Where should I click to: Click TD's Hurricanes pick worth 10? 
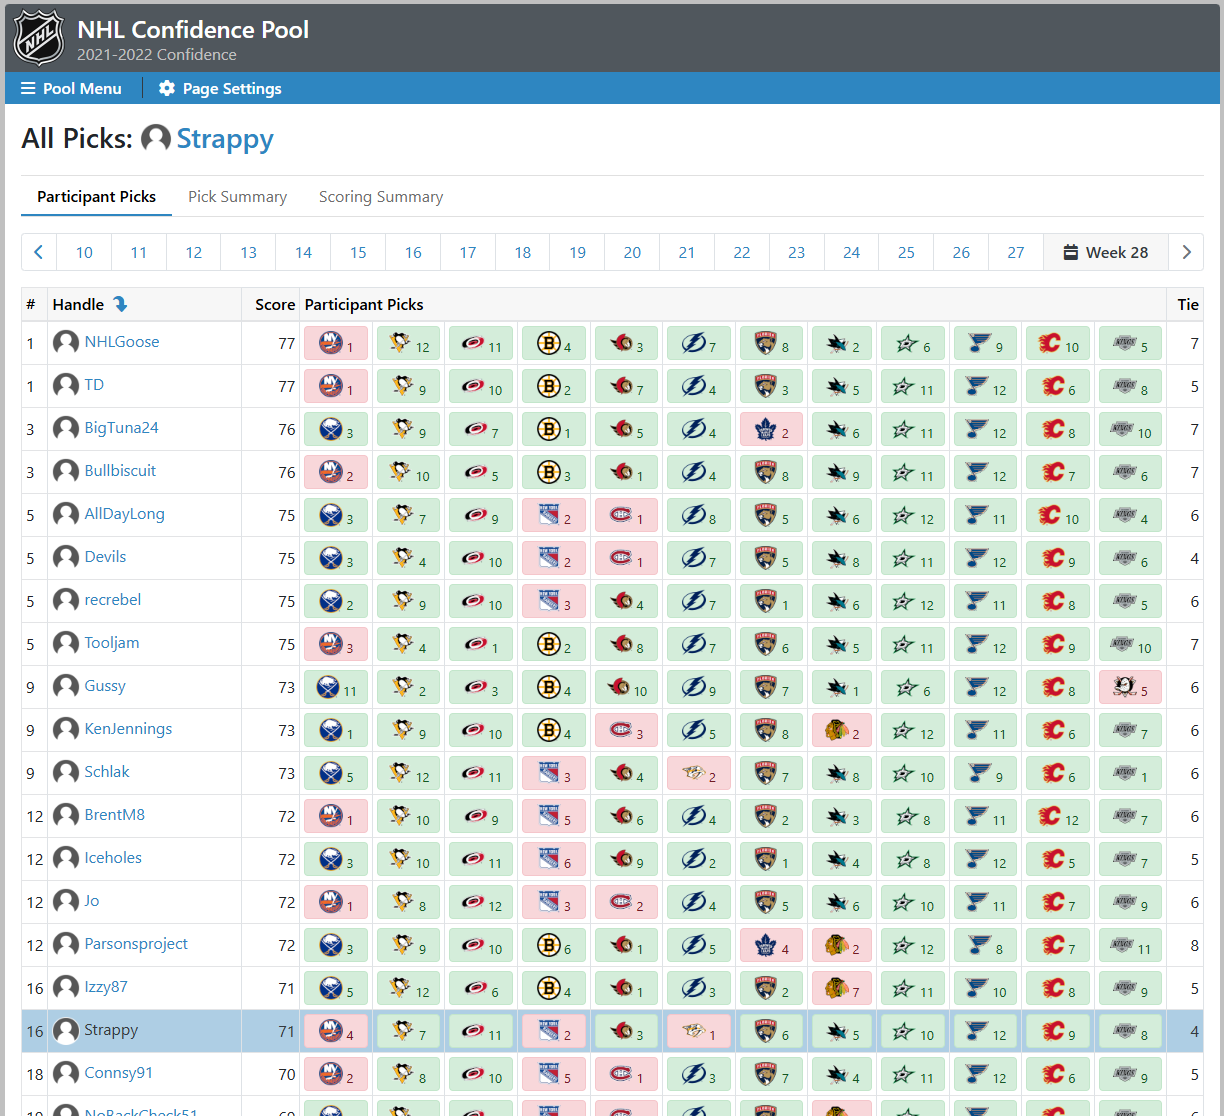coord(480,387)
